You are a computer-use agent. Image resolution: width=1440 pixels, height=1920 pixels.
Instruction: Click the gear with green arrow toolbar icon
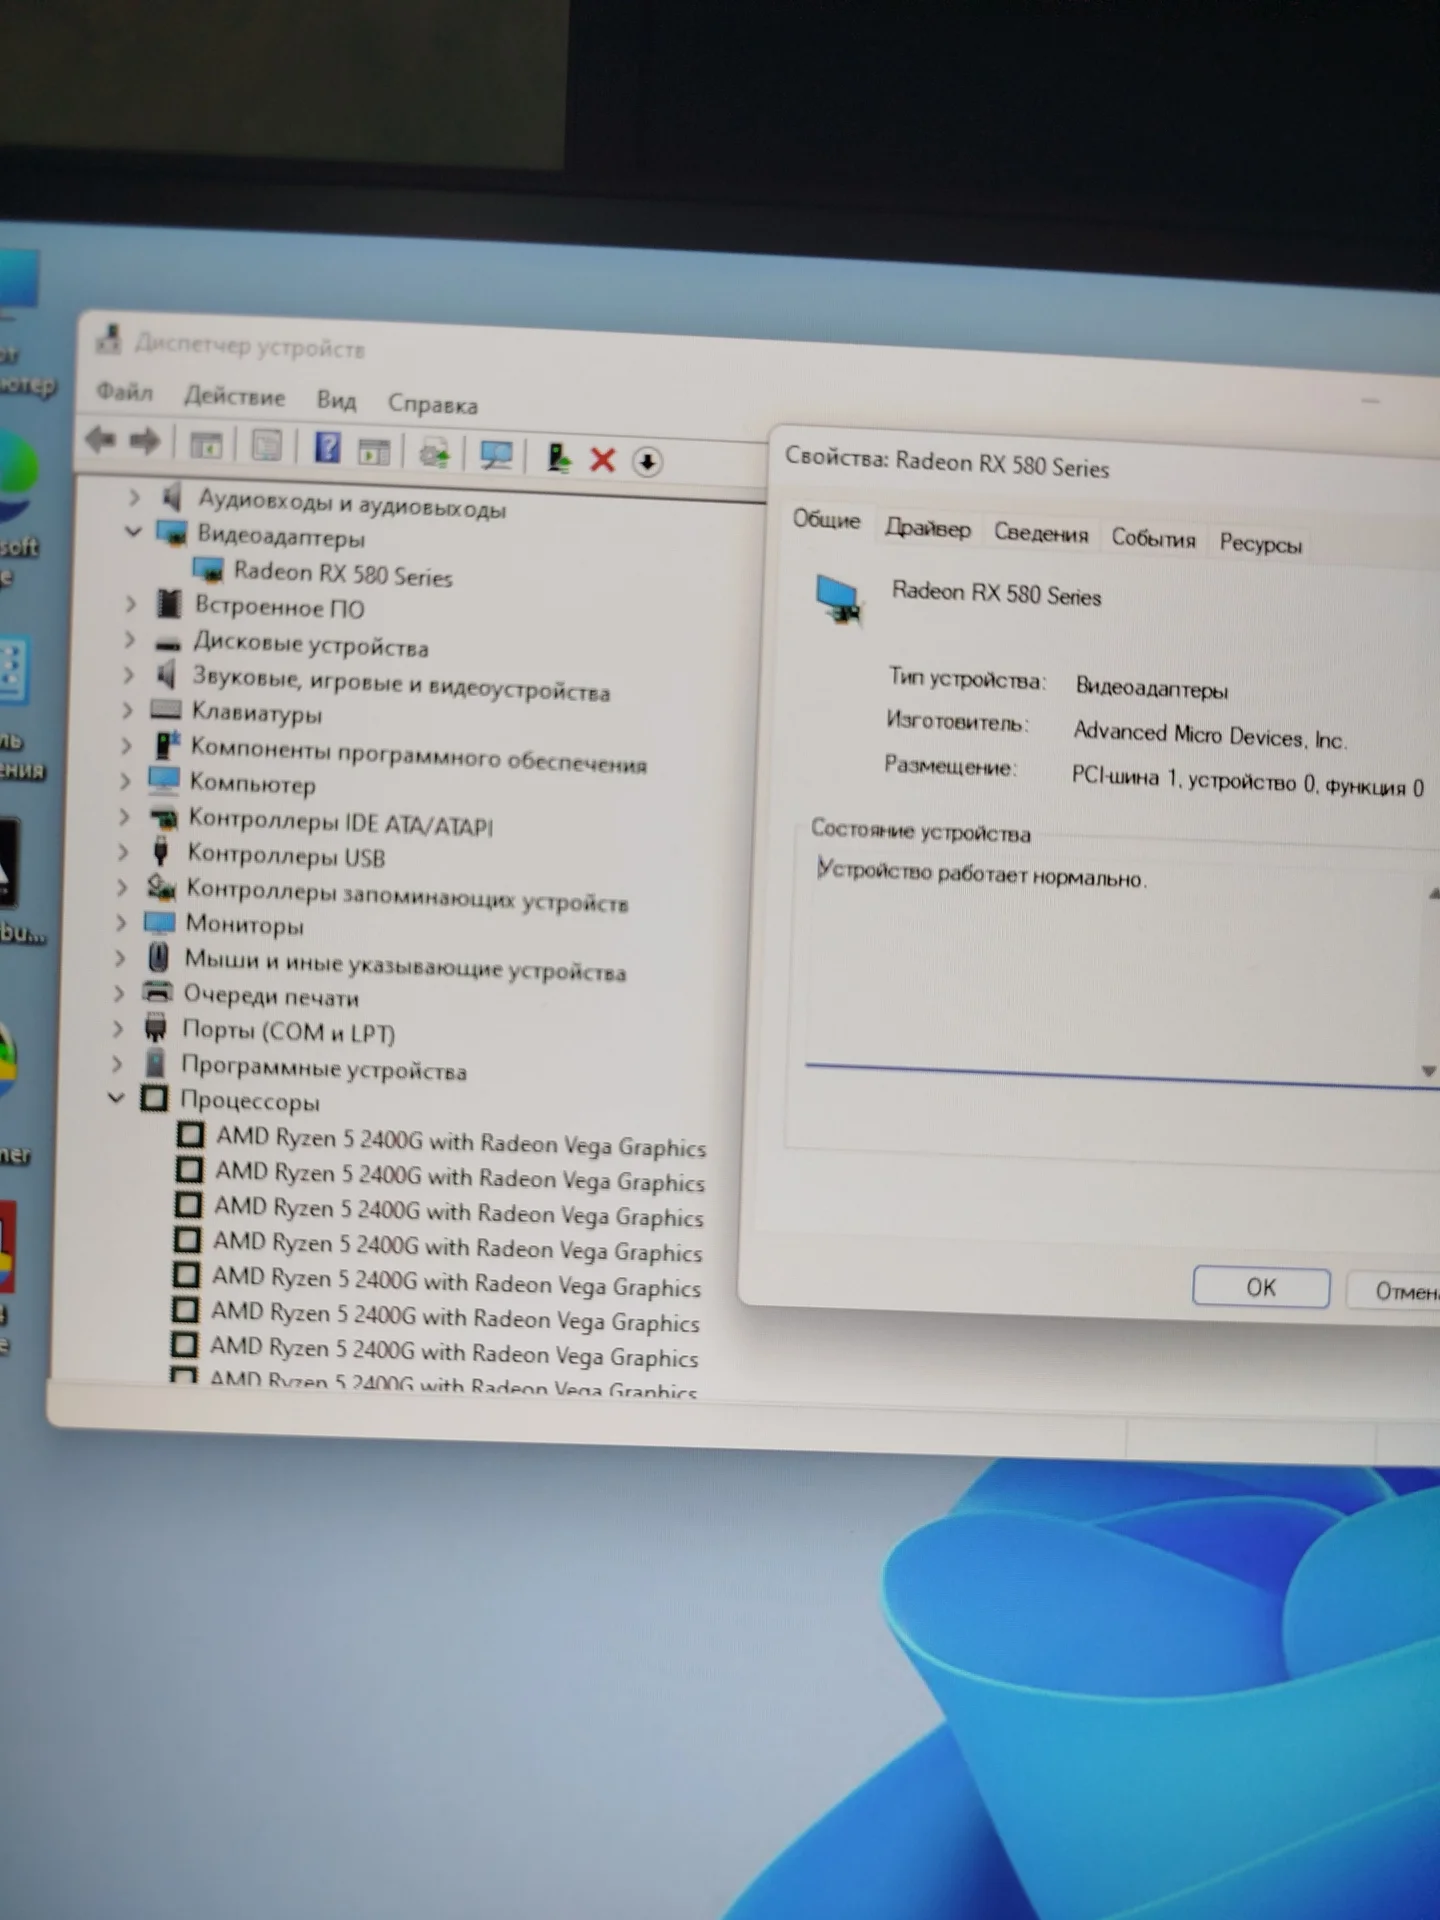coord(434,454)
